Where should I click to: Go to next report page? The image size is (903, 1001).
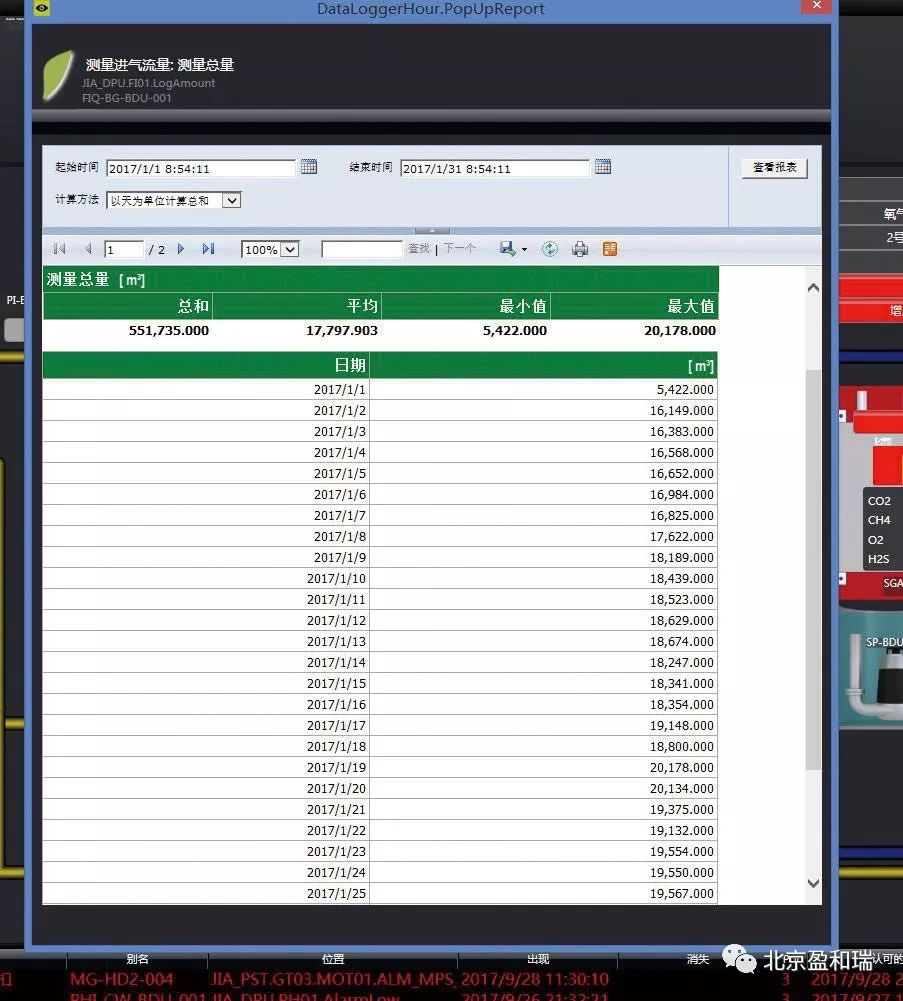[x=181, y=249]
